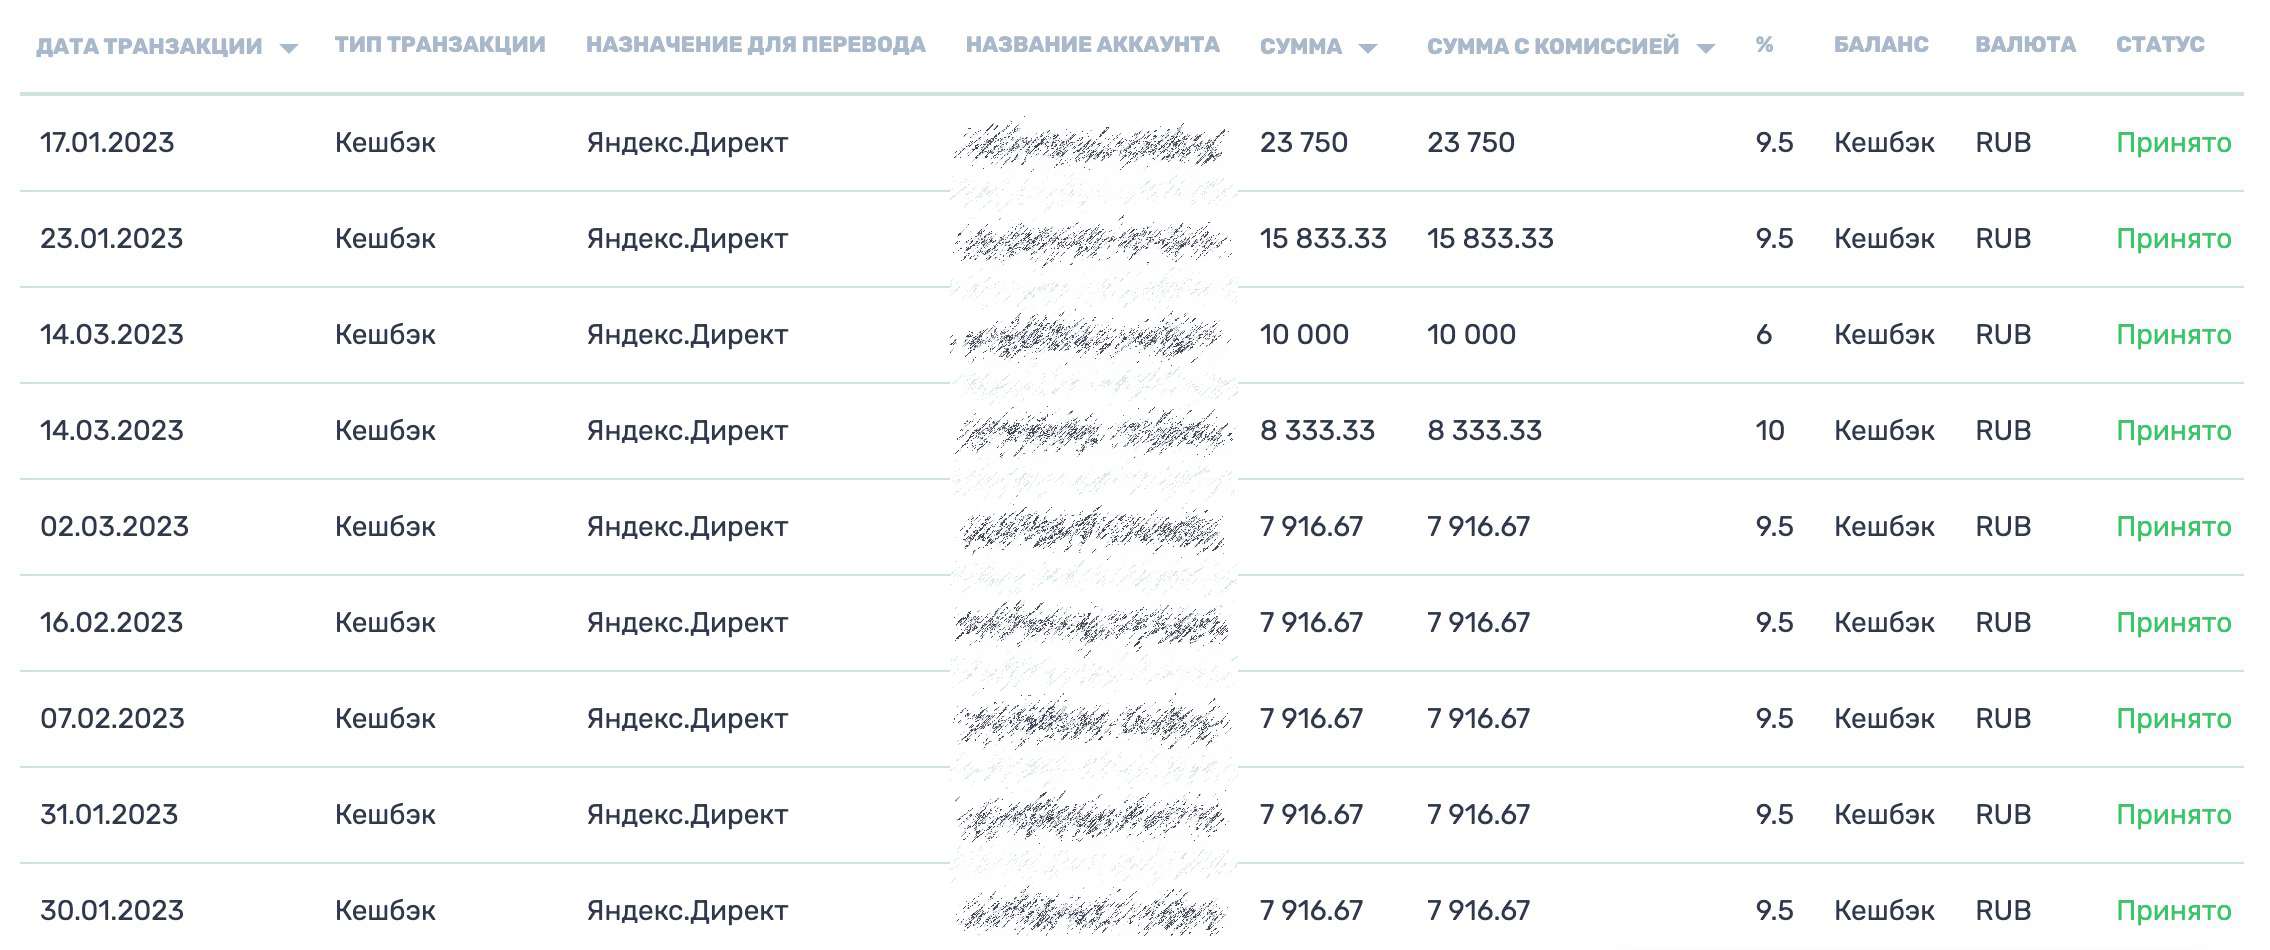The width and height of the screenshot is (2270, 950).
Task: Select the 15 833.33 amount cell
Action: pos(1323,239)
